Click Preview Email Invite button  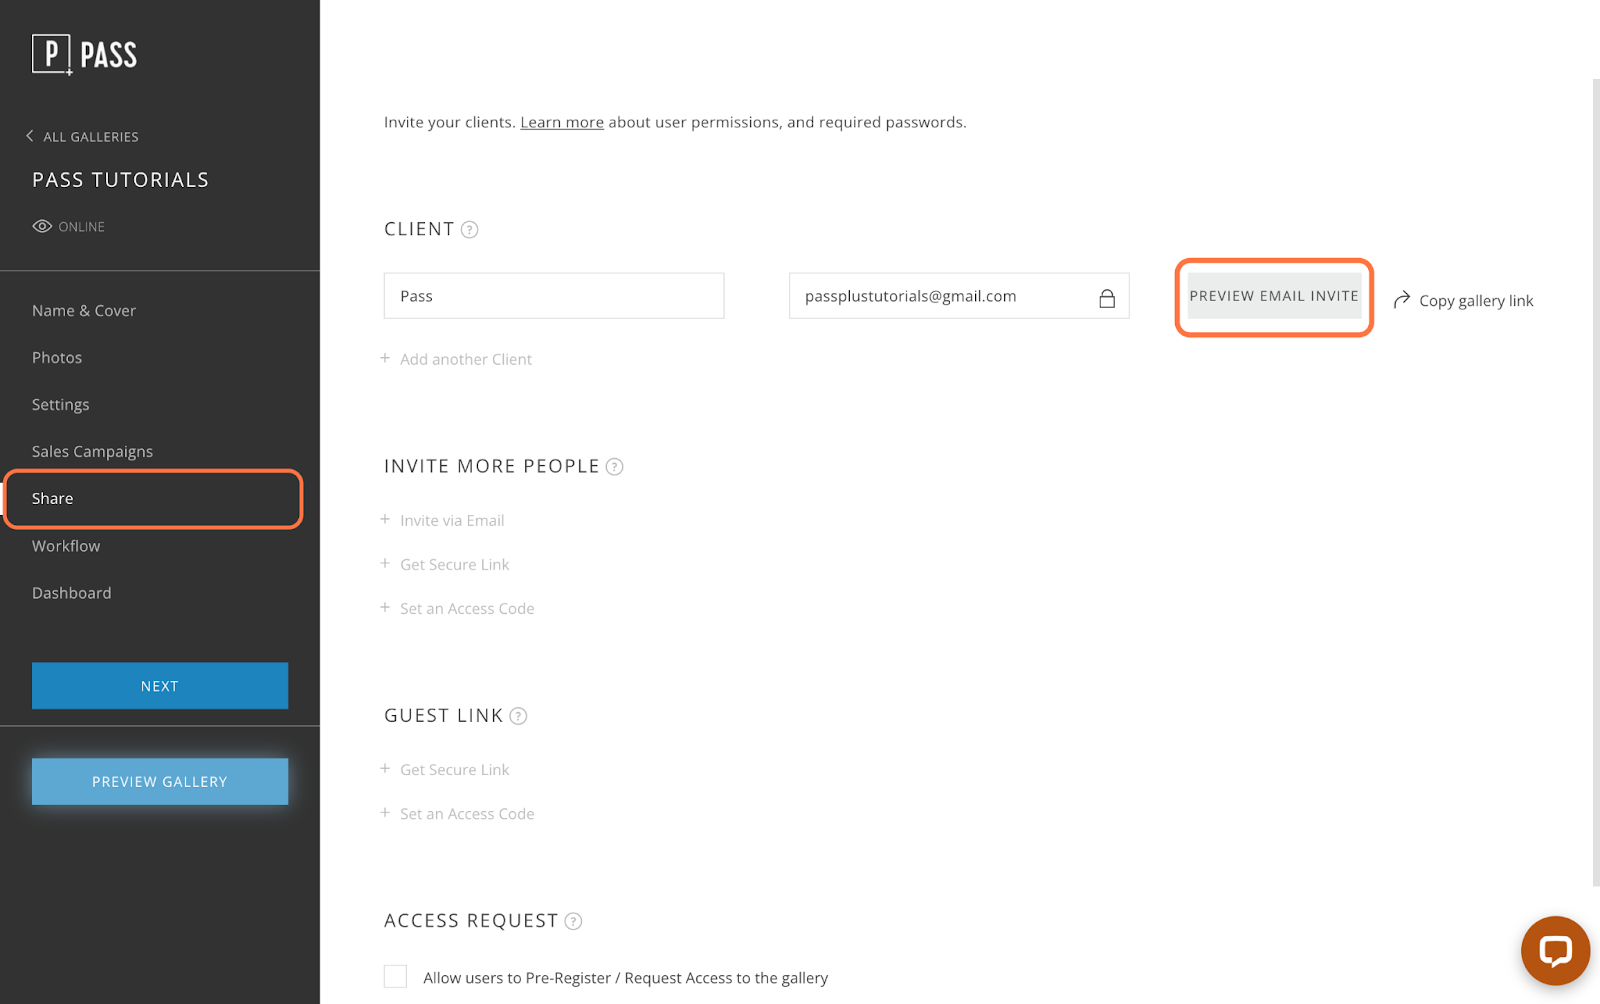click(1274, 296)
